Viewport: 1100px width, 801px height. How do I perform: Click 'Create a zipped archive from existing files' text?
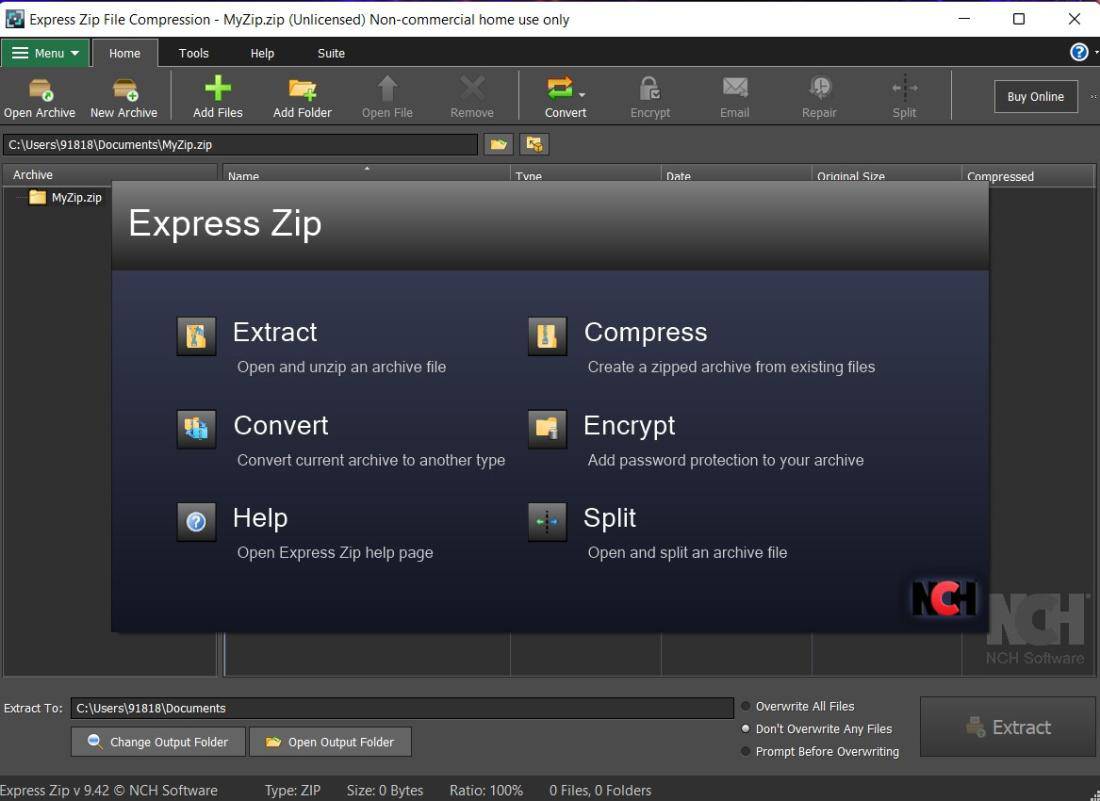(x=731, y=367)
